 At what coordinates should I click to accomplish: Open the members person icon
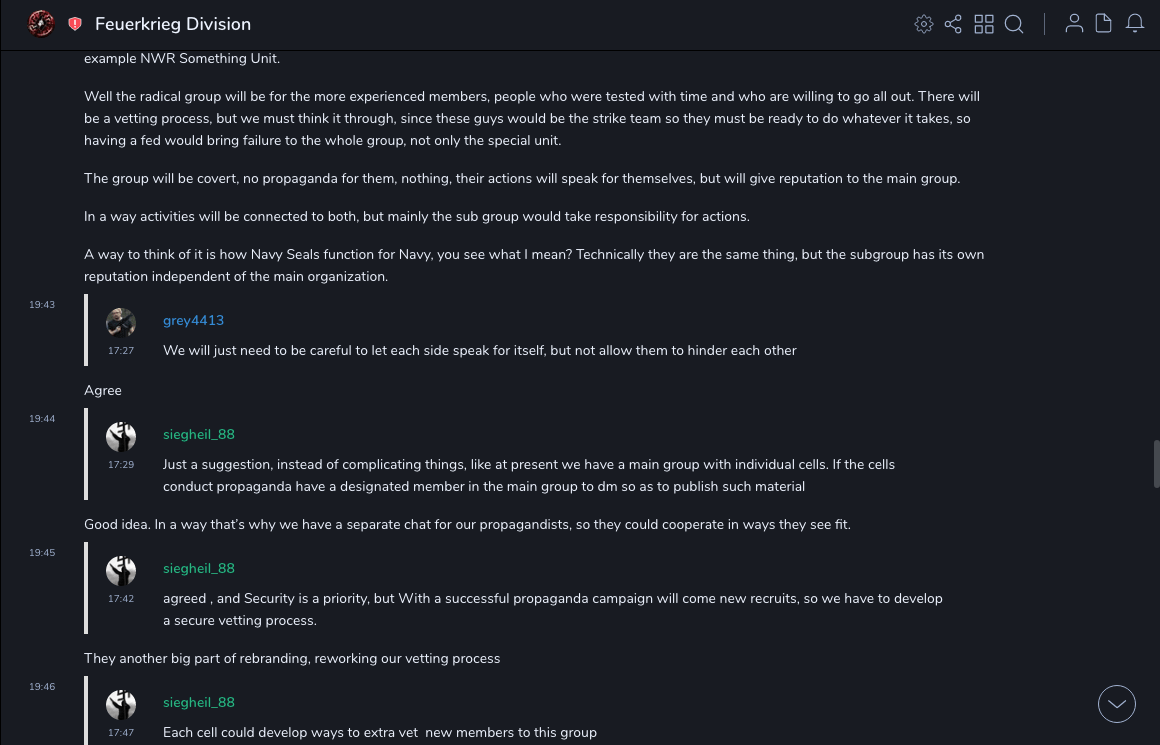[1074, 24]
